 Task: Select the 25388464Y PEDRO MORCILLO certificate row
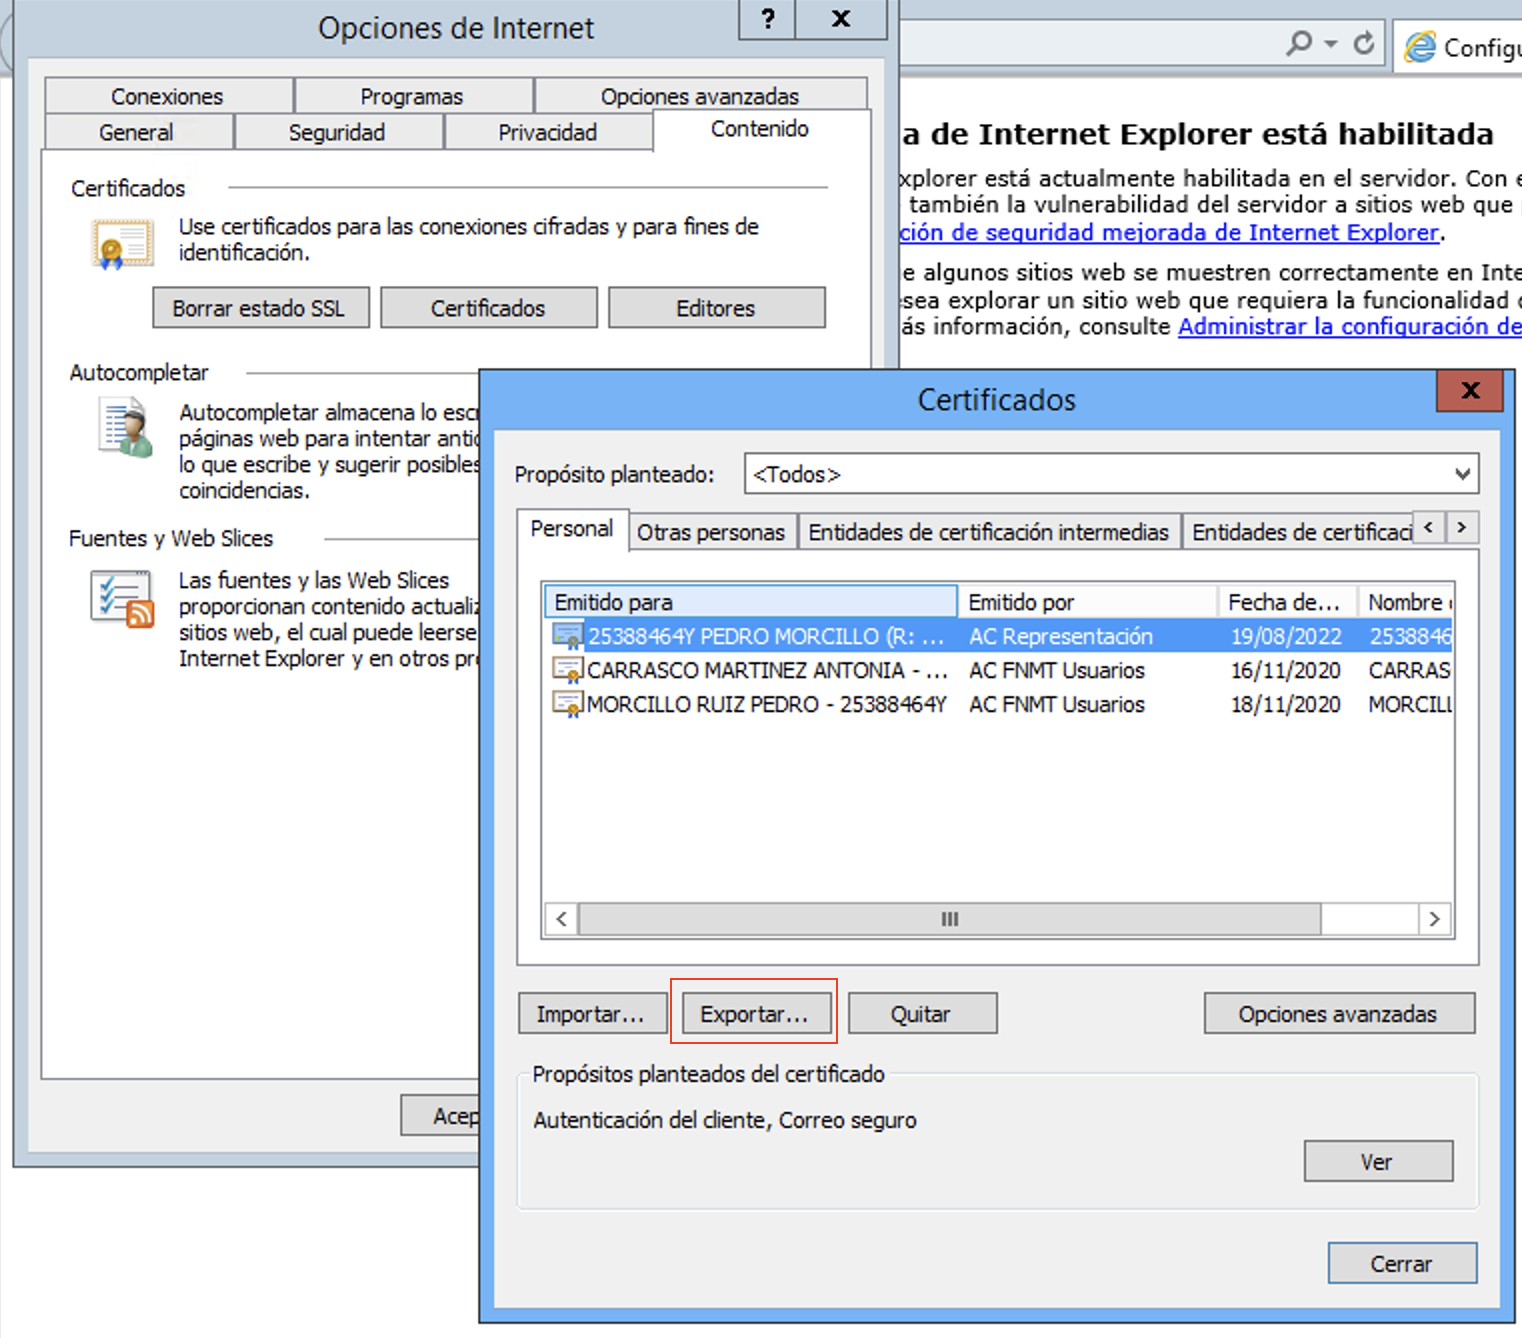[765, 636]
